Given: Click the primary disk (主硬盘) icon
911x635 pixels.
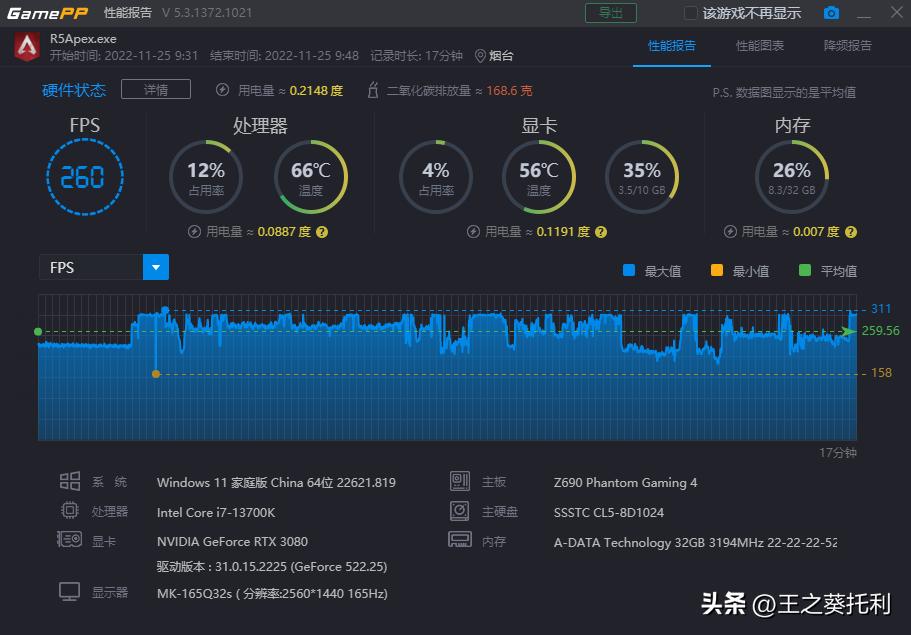Looking at the screenshot, I should click(x=459, y=512).
